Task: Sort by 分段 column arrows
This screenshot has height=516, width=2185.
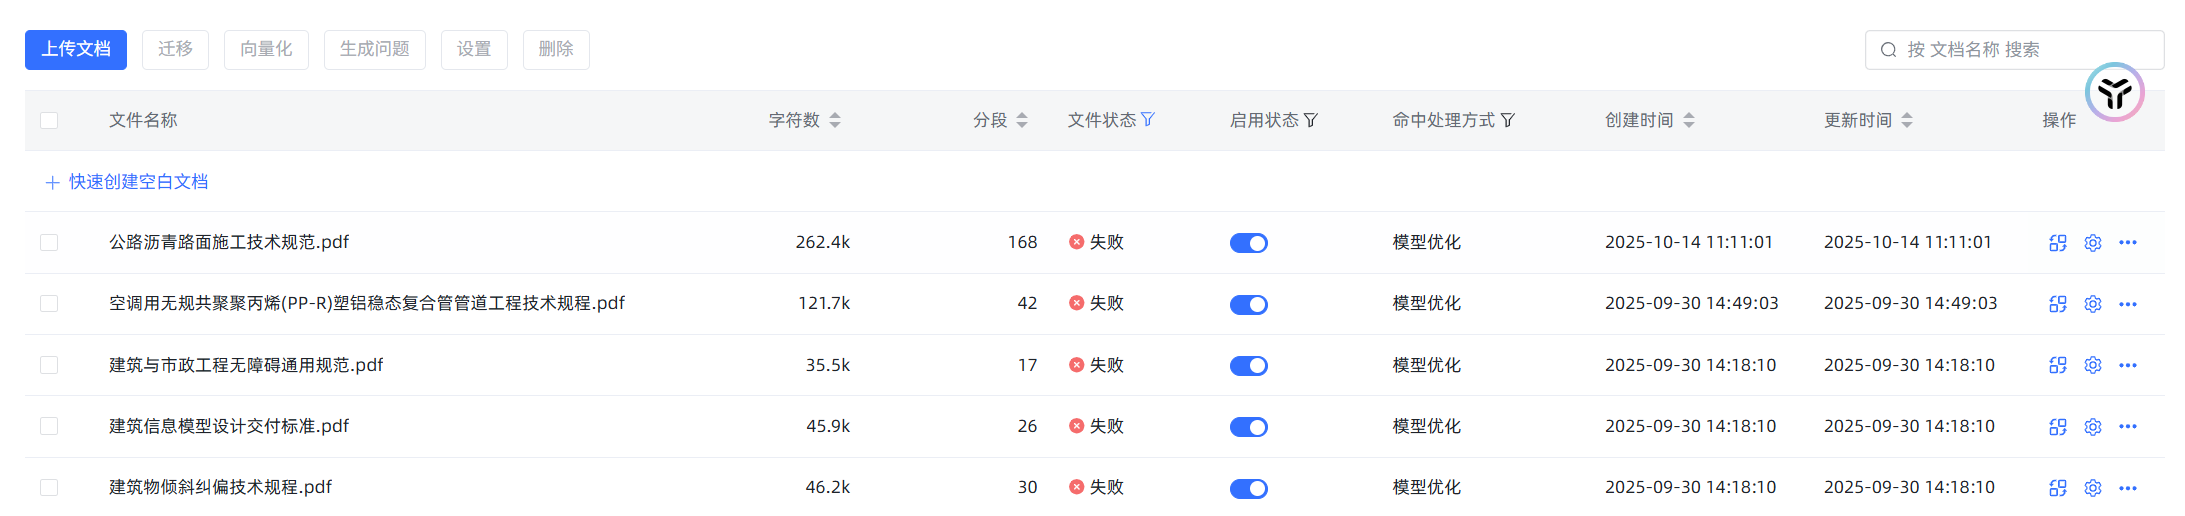Action: 1021,121
